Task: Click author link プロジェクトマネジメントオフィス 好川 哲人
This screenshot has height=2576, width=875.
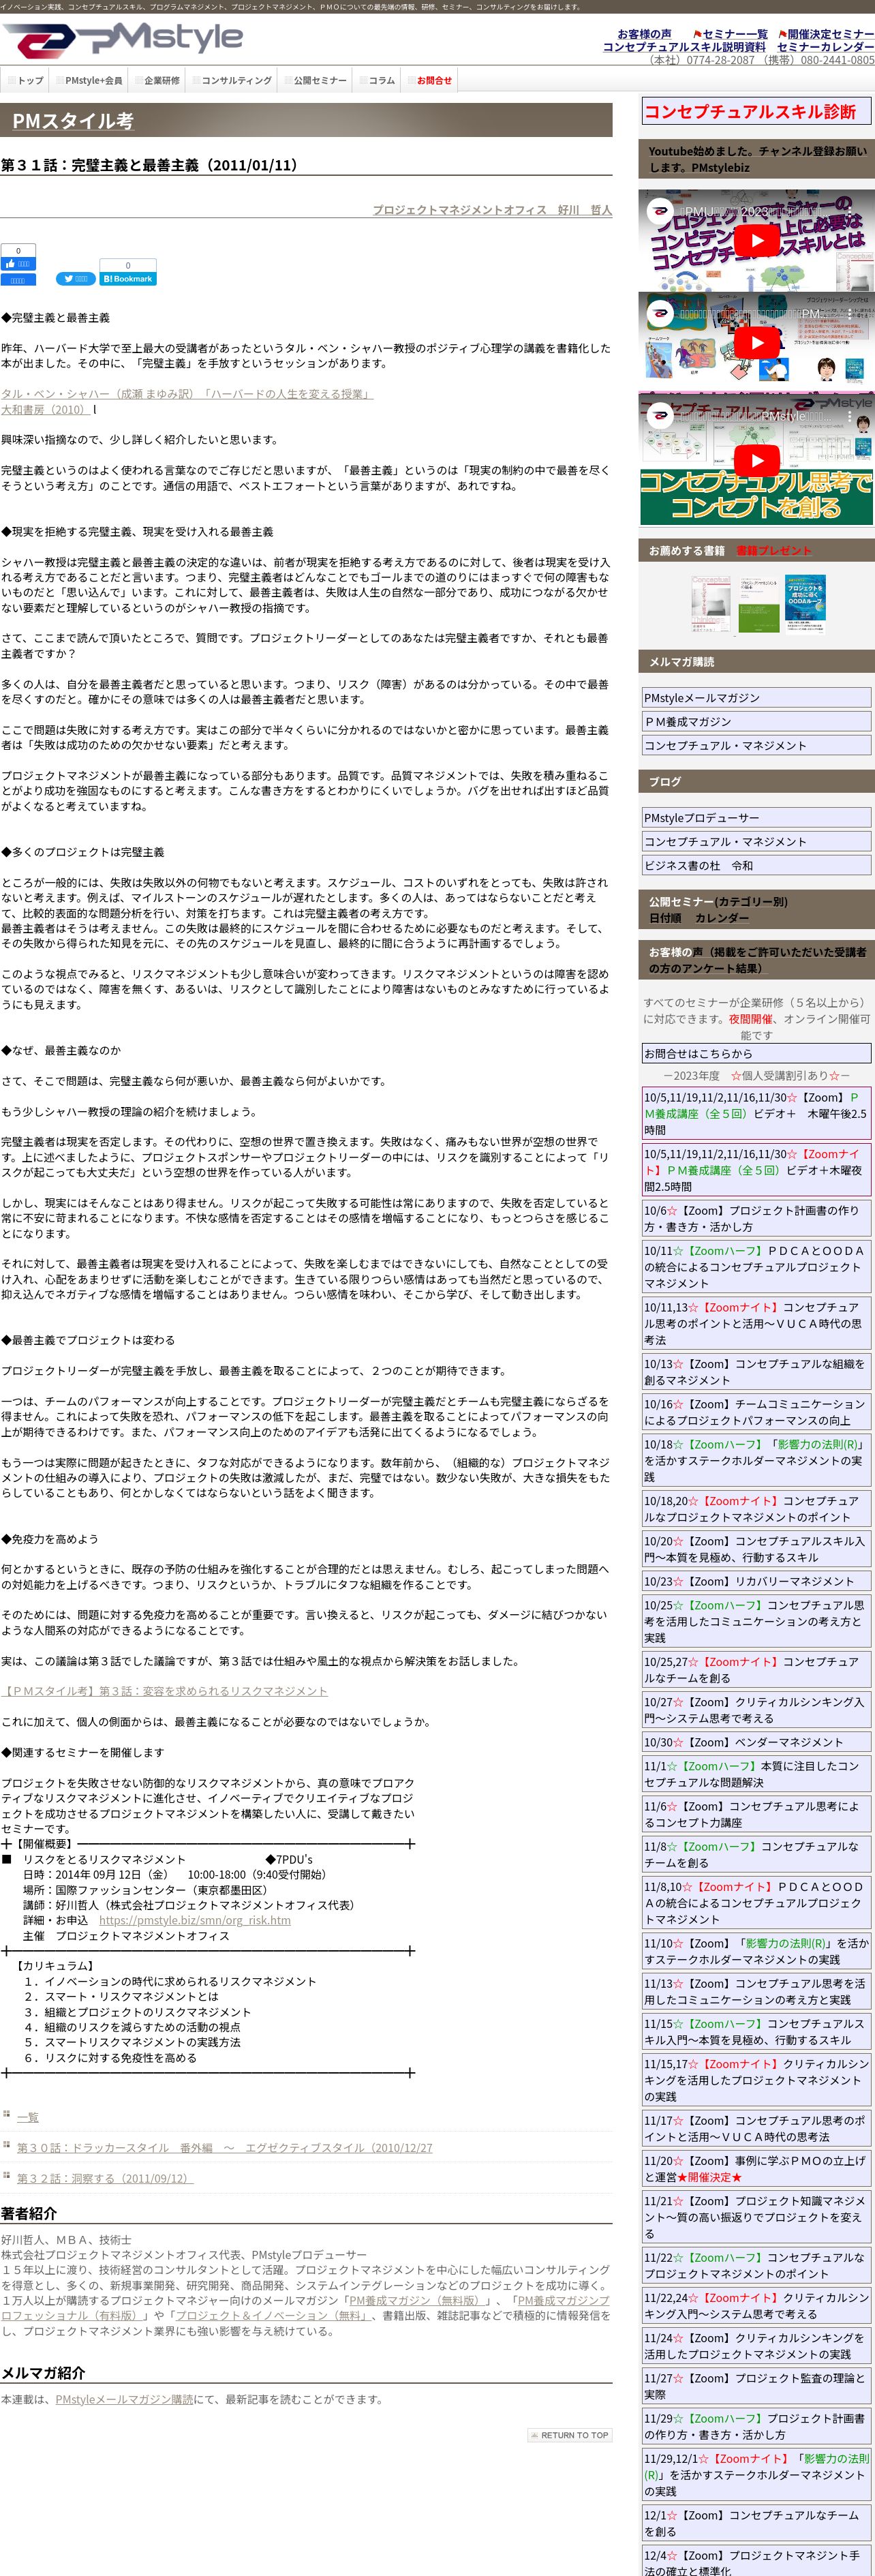Action: click(x=492, y=210)
